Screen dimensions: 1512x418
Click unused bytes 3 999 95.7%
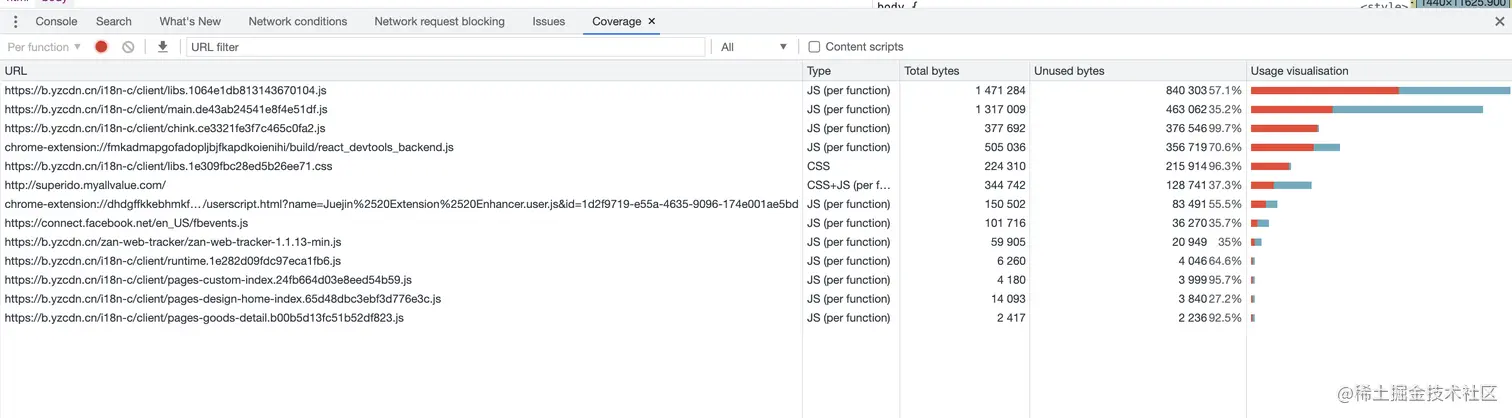[x=1210, y=280]
